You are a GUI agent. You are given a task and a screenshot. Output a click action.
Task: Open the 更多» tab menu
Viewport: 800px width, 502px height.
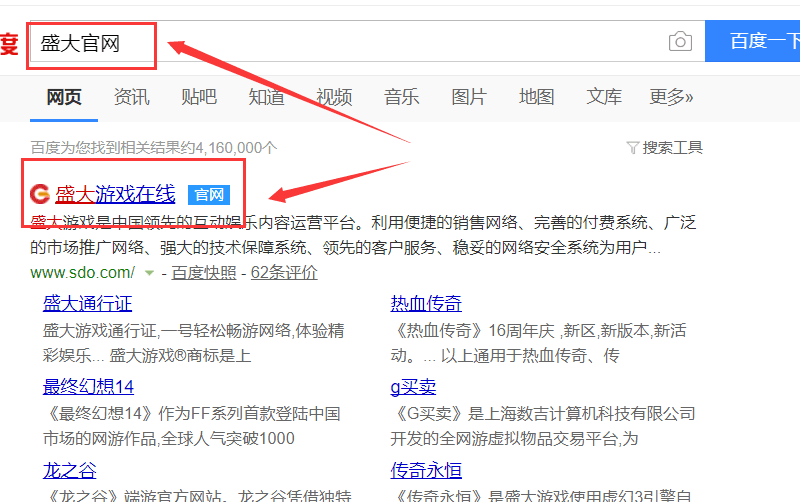(x=671, y=97)
